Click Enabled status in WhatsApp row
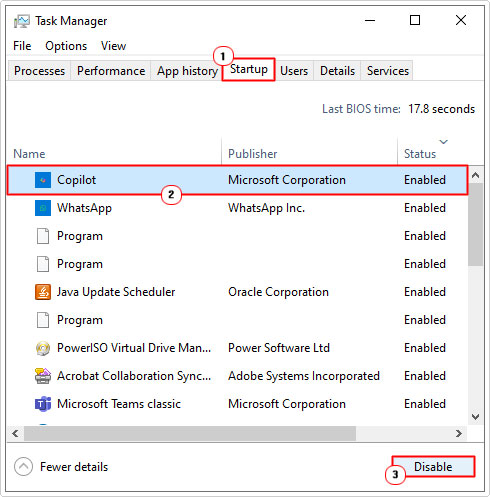The width and height of the screenshot is (490, 497). click(425, 208)
